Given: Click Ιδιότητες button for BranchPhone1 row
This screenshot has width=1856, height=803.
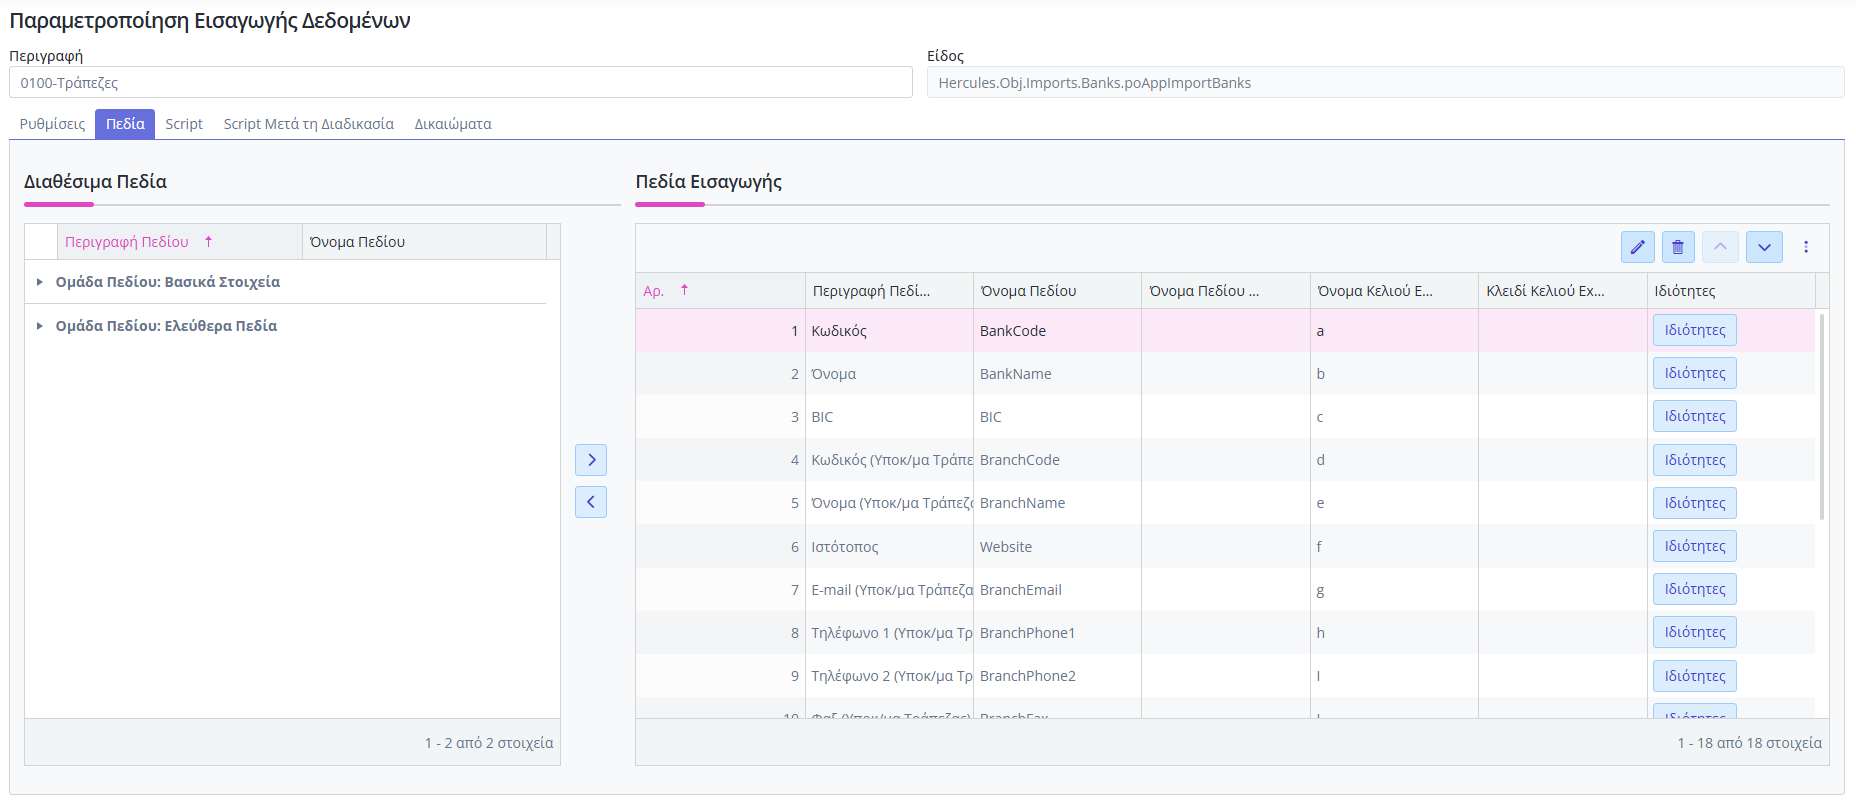Looking at the screenshot, I should [1695, 632].
